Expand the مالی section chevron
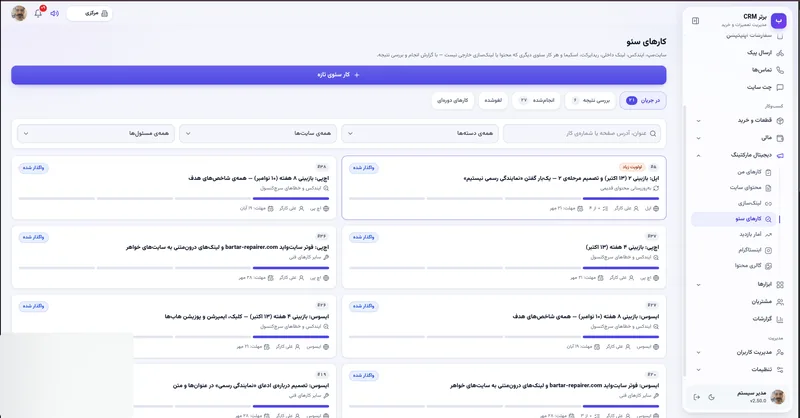800x418 pixels. (x=698, y=138)
